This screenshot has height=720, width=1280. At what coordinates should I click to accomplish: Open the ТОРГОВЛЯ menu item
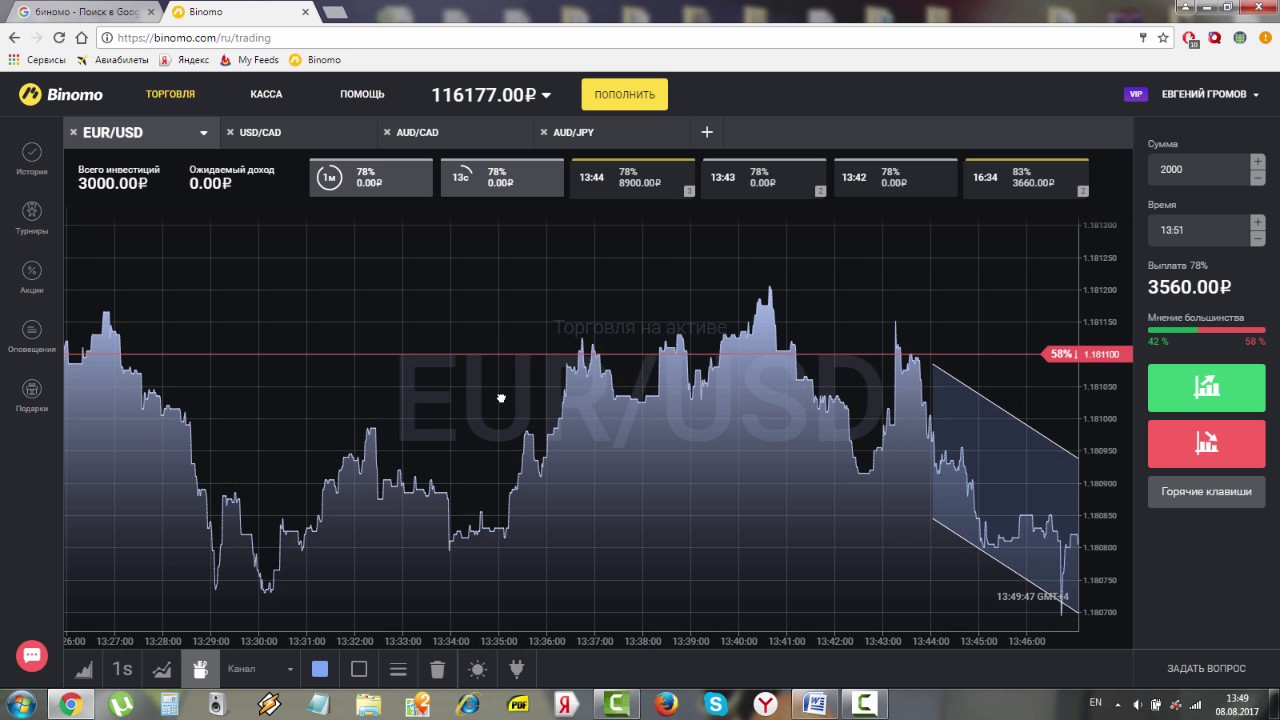coord(170,94)
